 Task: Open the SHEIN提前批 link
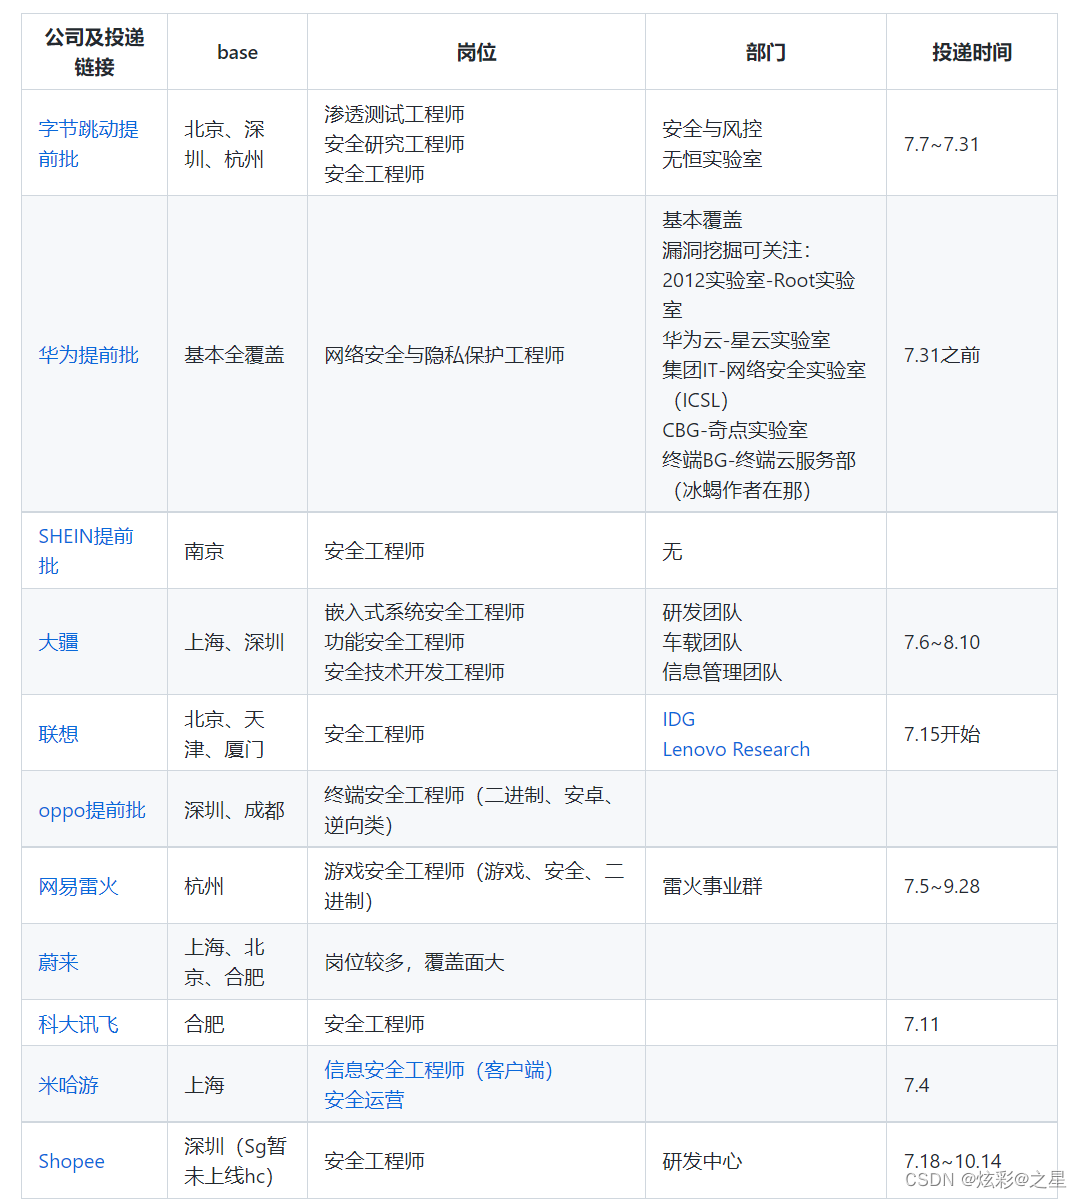tap(86, 551)
